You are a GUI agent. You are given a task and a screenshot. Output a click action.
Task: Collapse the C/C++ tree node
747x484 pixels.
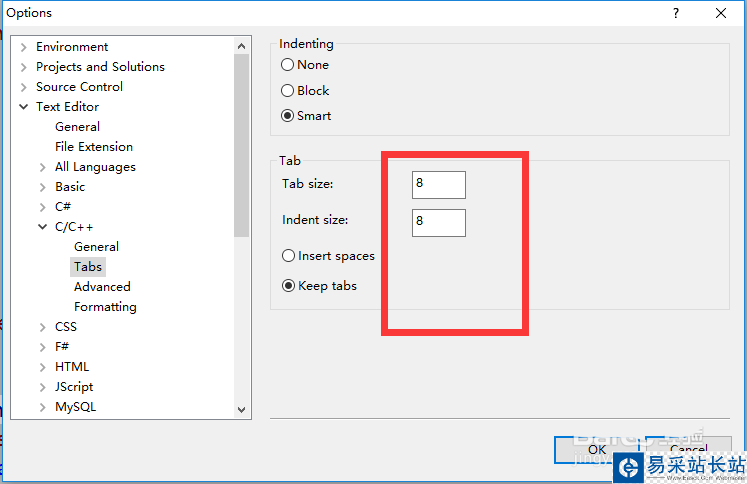pos(42,227)
